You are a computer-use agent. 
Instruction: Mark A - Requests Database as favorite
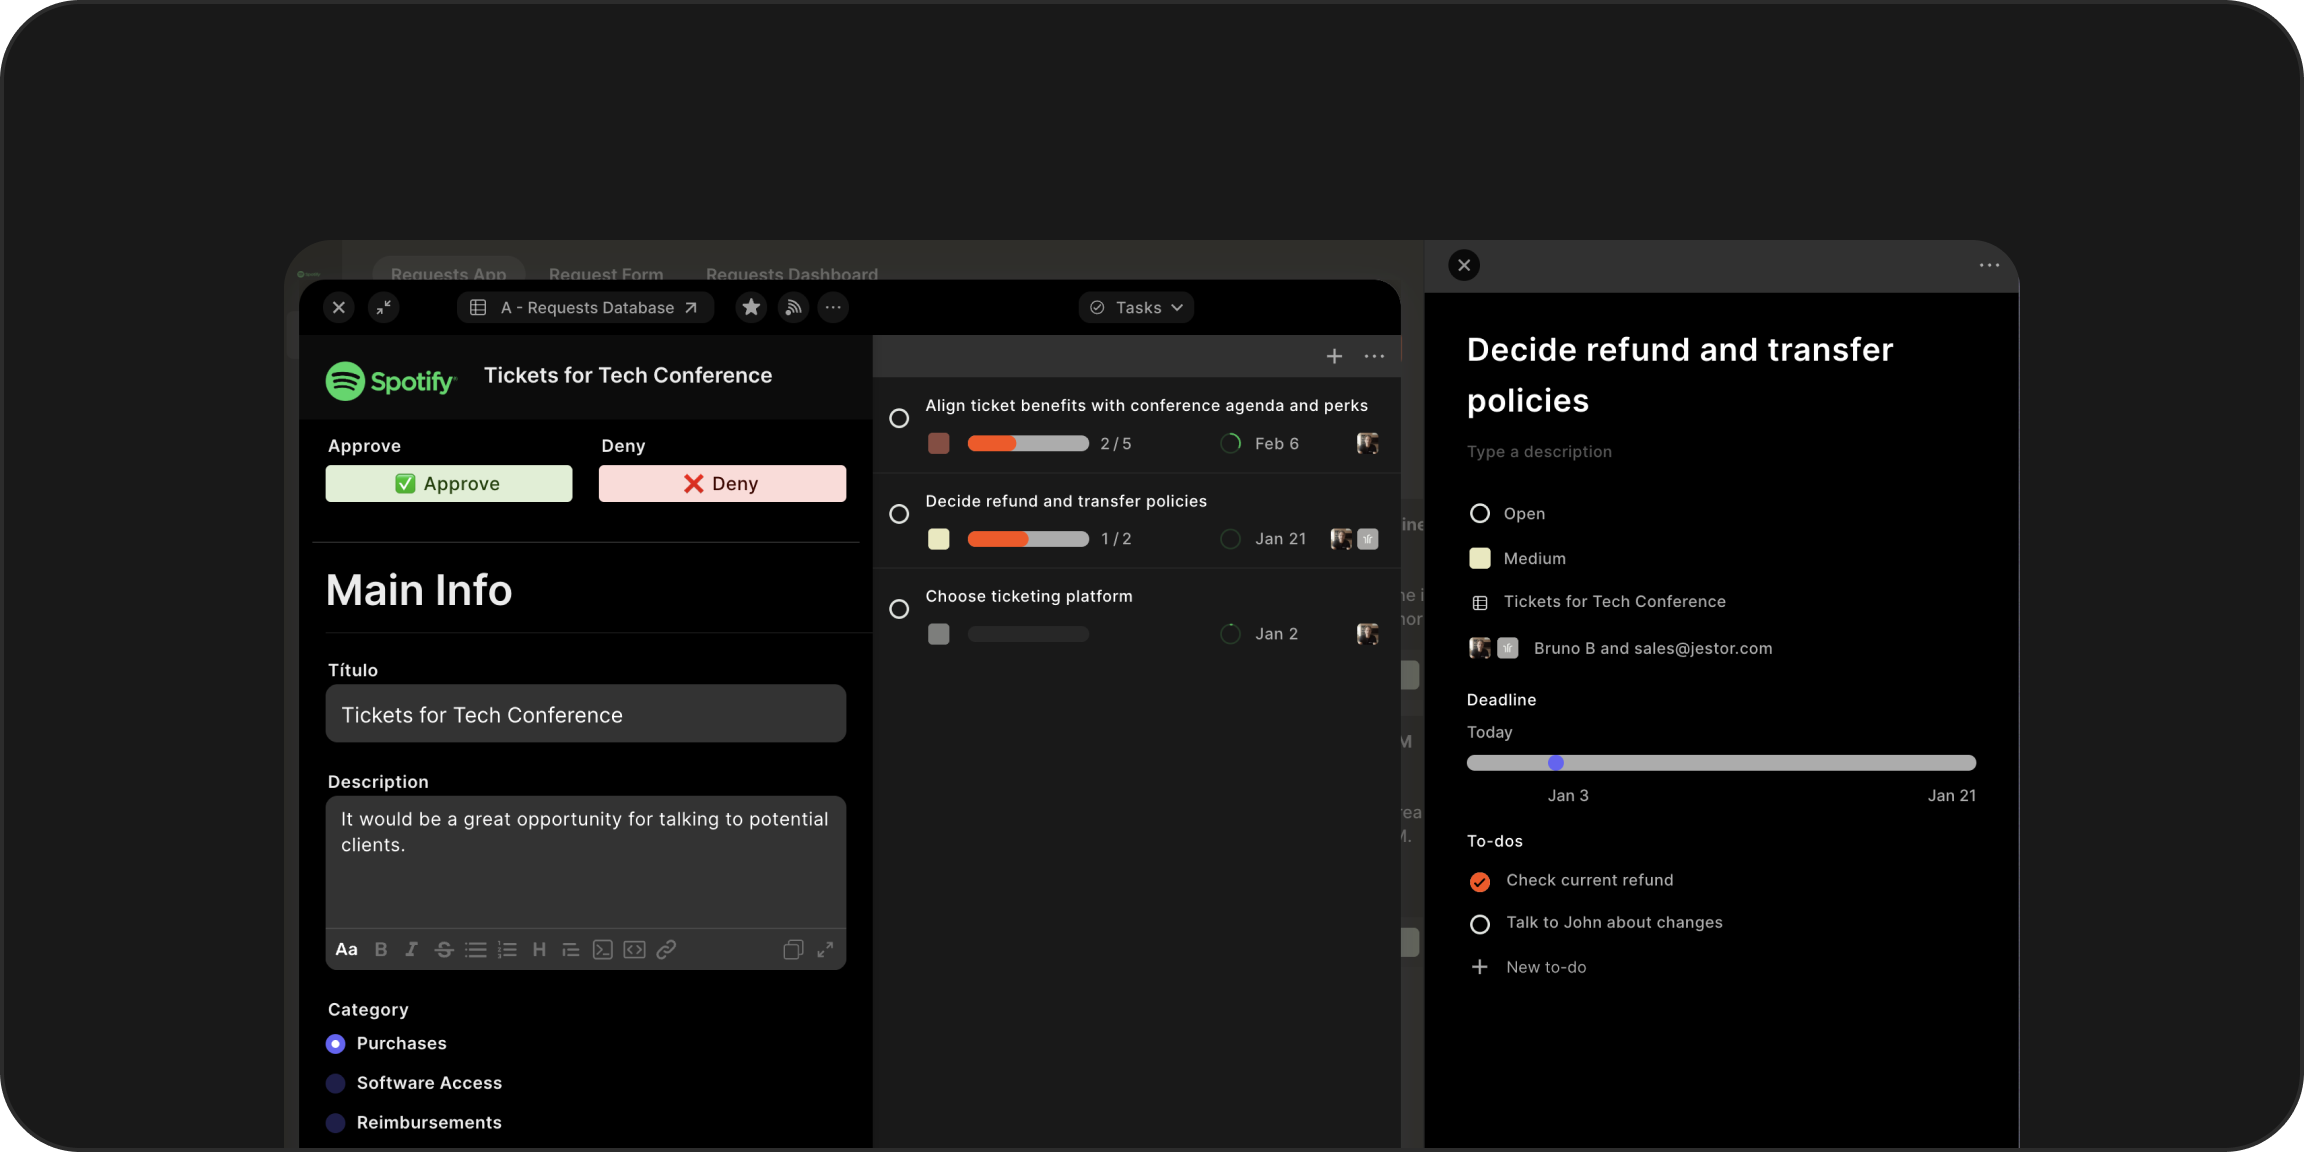pos(750,307)
